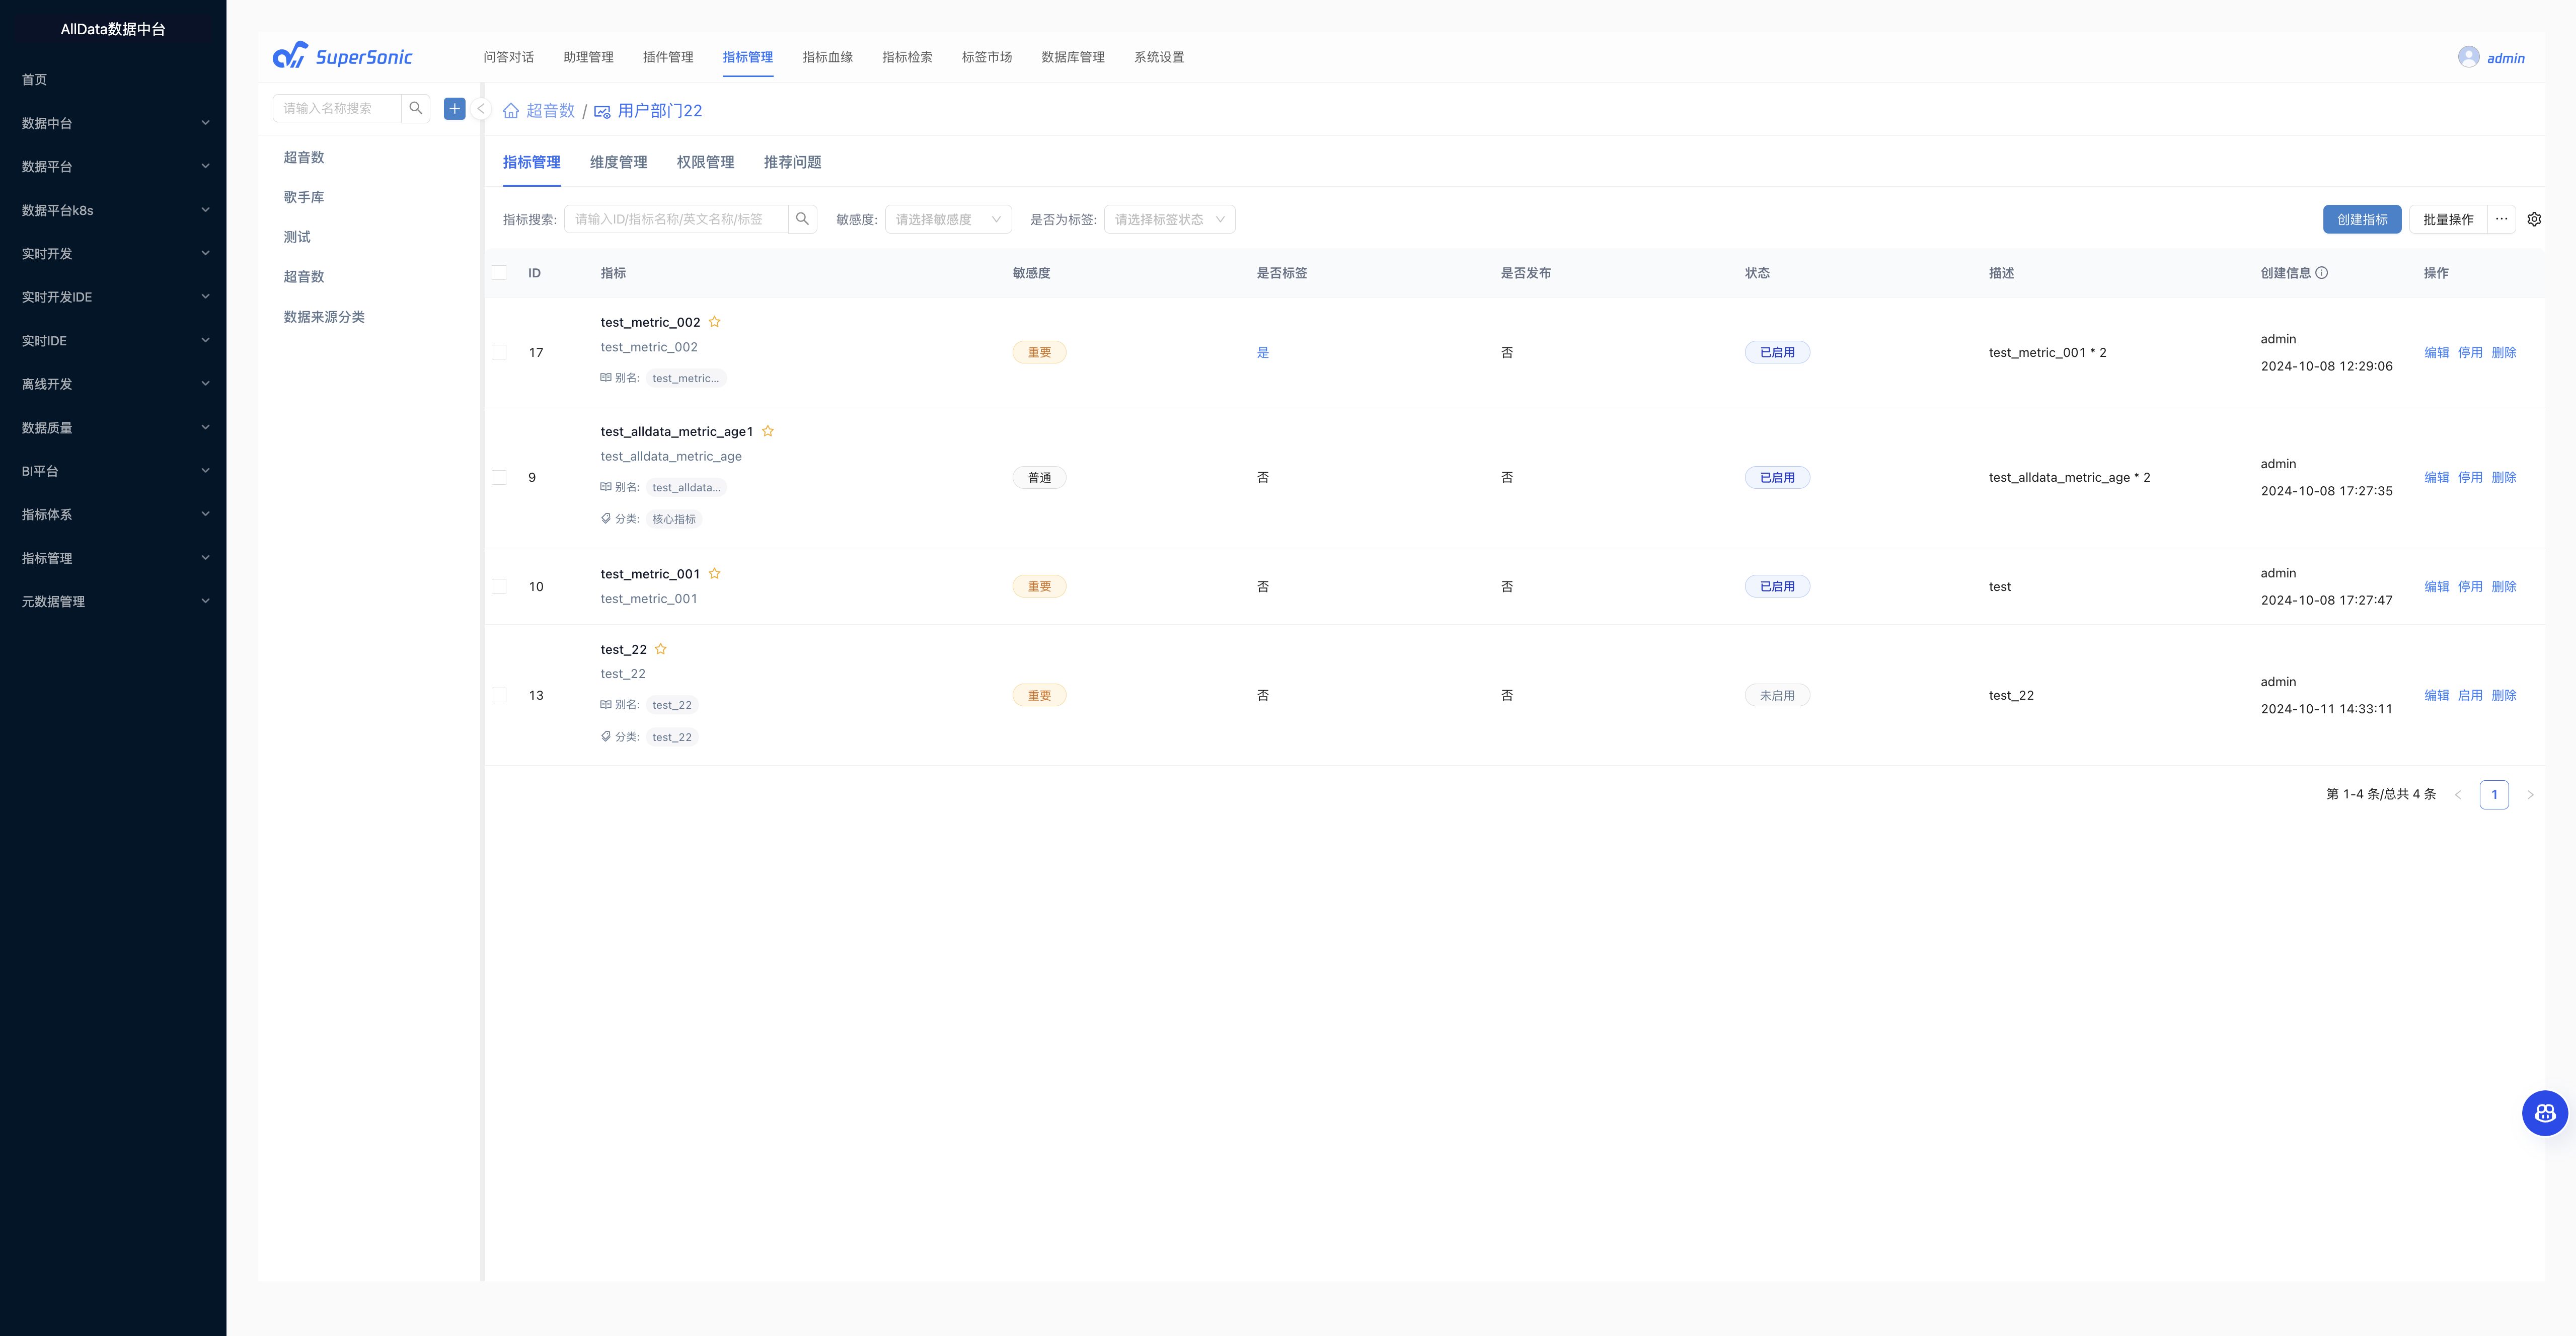Expand 数据质量 sidebar menu
Image resolution: width=2576 pixels, height=1336 pixels.
tap(113, 427)
